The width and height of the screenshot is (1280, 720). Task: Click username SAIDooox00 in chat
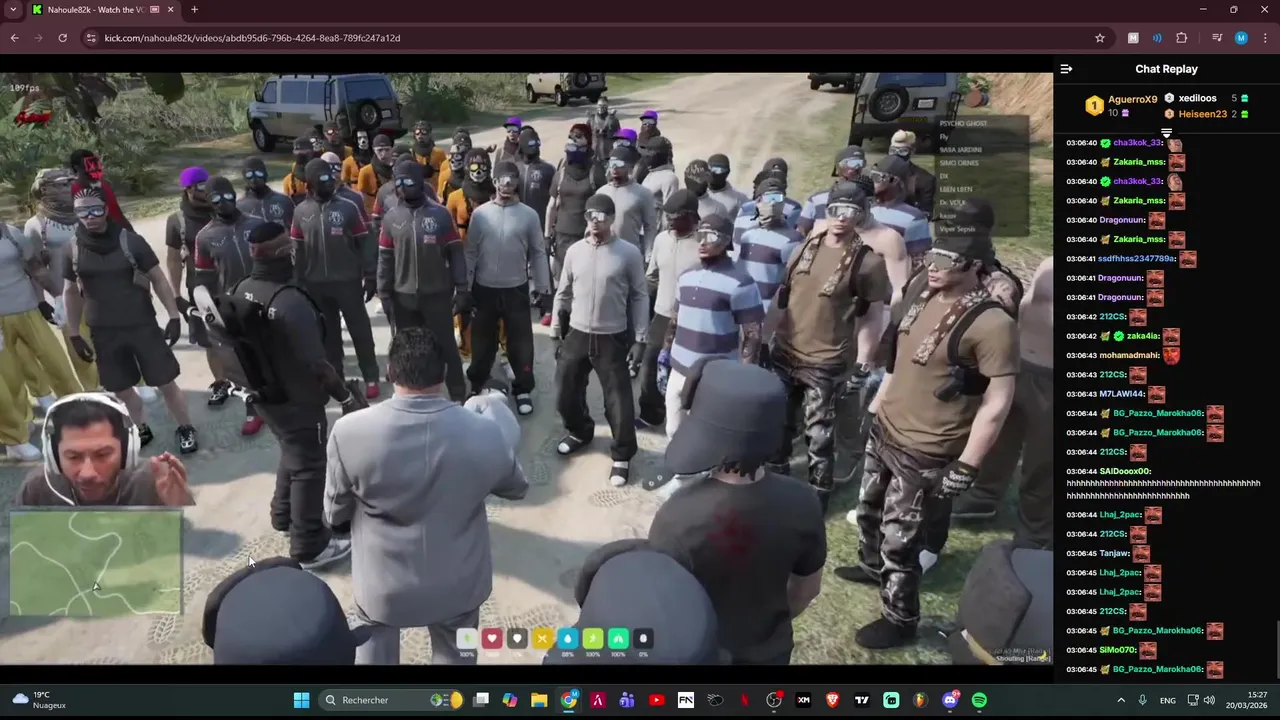(1125, 471)
